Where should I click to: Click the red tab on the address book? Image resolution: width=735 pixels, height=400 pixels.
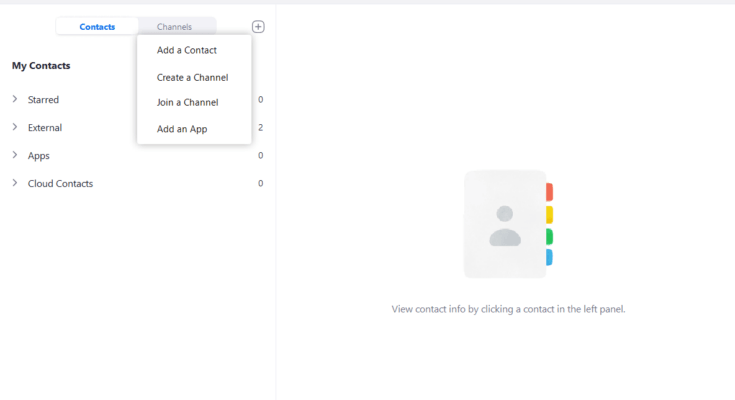[x=549, y=192]
